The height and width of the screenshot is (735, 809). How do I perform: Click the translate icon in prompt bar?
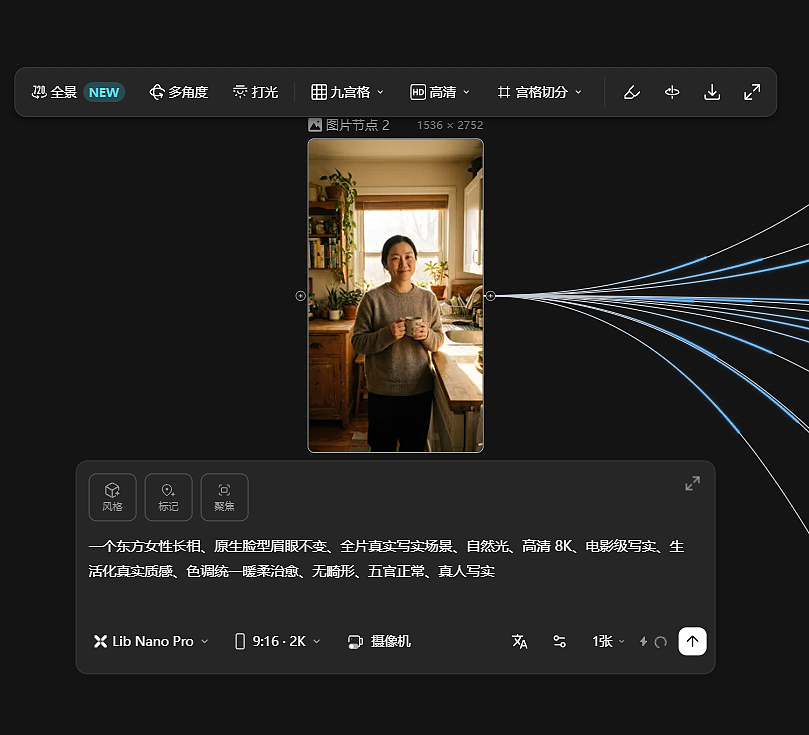519,641
